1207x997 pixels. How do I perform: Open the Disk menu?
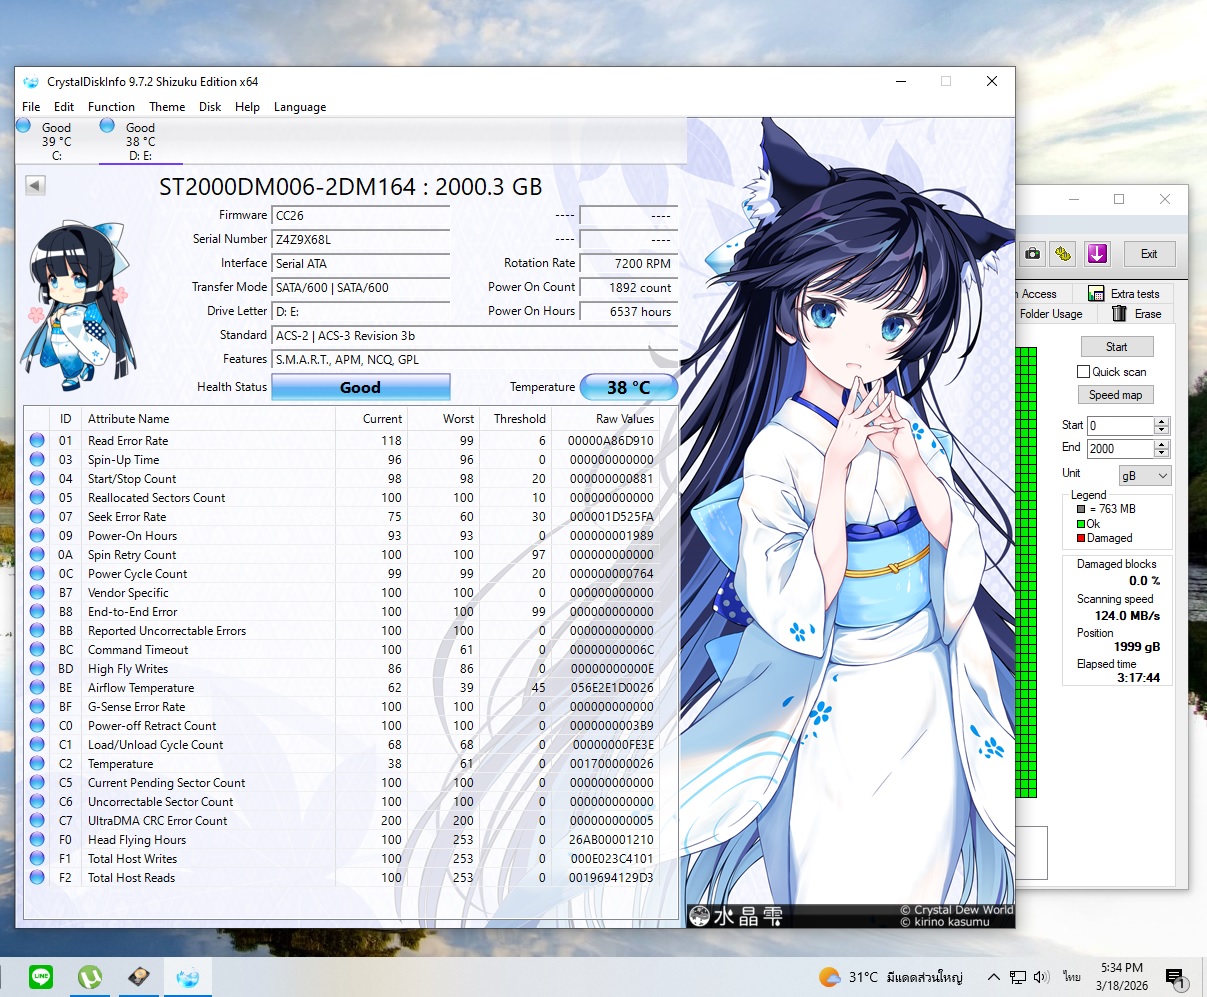tap(210, 107)
